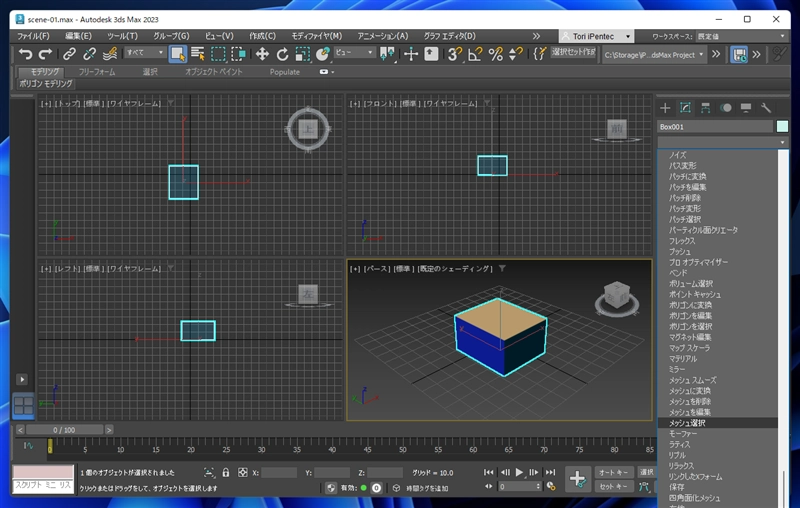Viewport: 800px width, 508px height.
Task: Click the Place object tool icon
Action: coord(322,54)
